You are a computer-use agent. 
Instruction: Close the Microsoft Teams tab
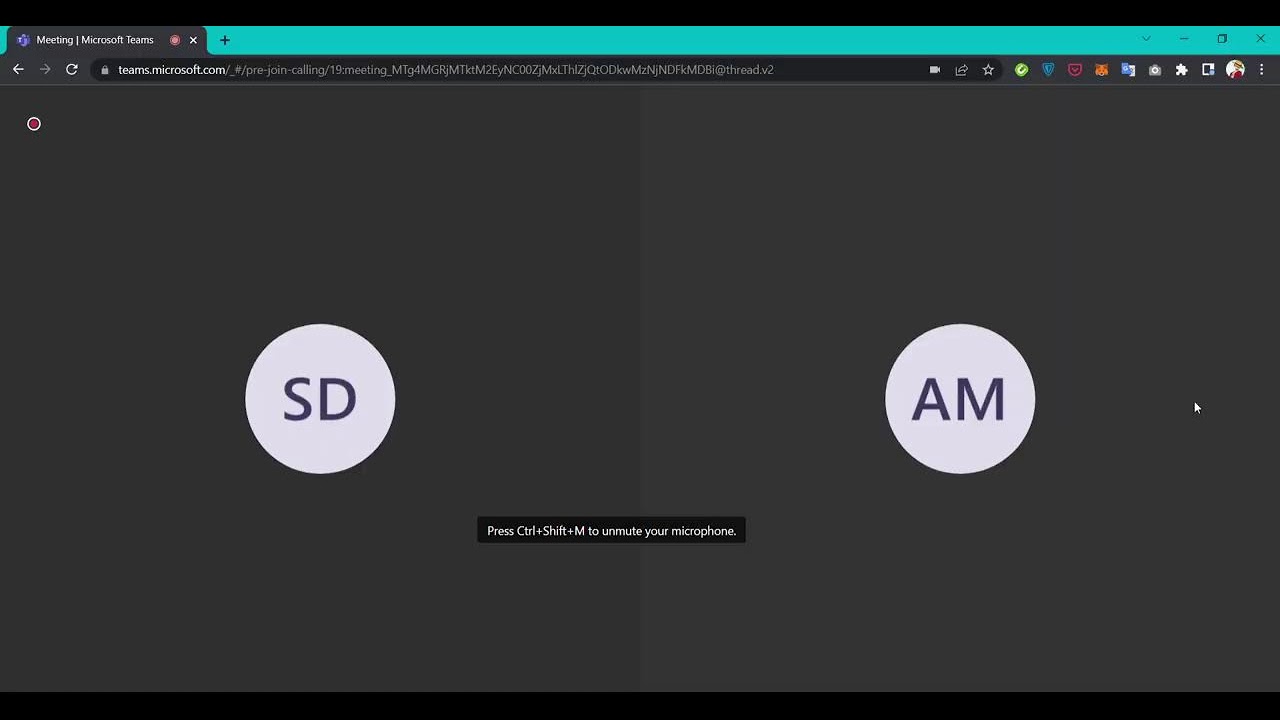193,40
